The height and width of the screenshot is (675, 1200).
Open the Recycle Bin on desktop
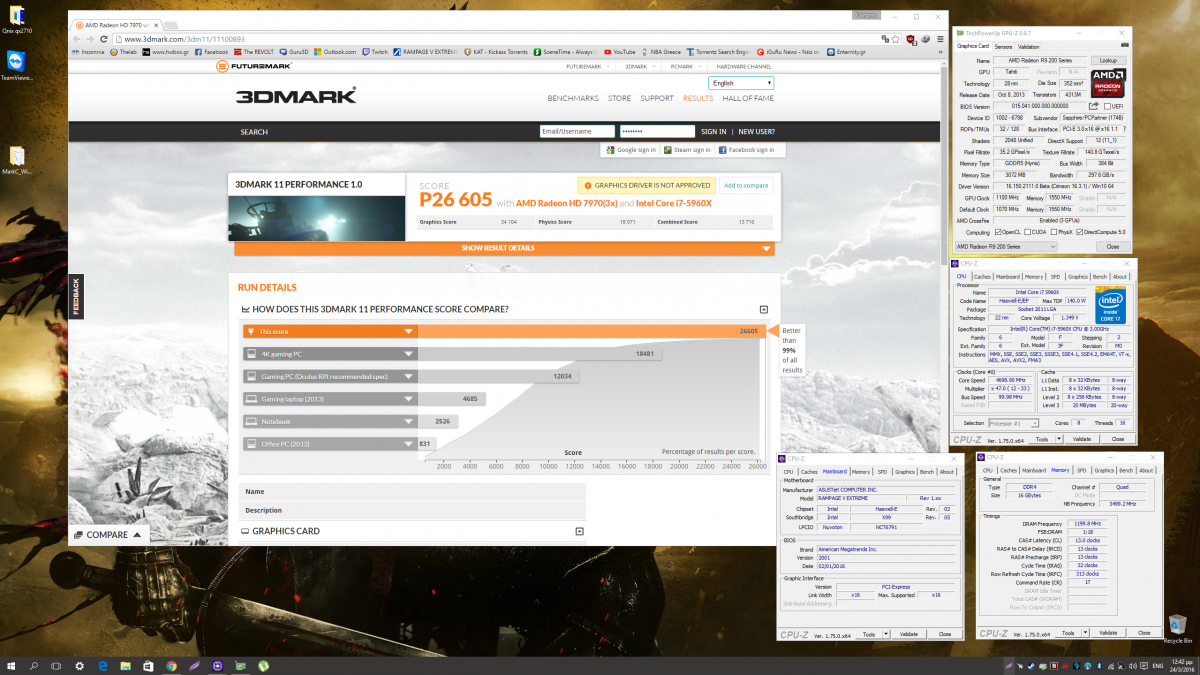point(1176,627)
